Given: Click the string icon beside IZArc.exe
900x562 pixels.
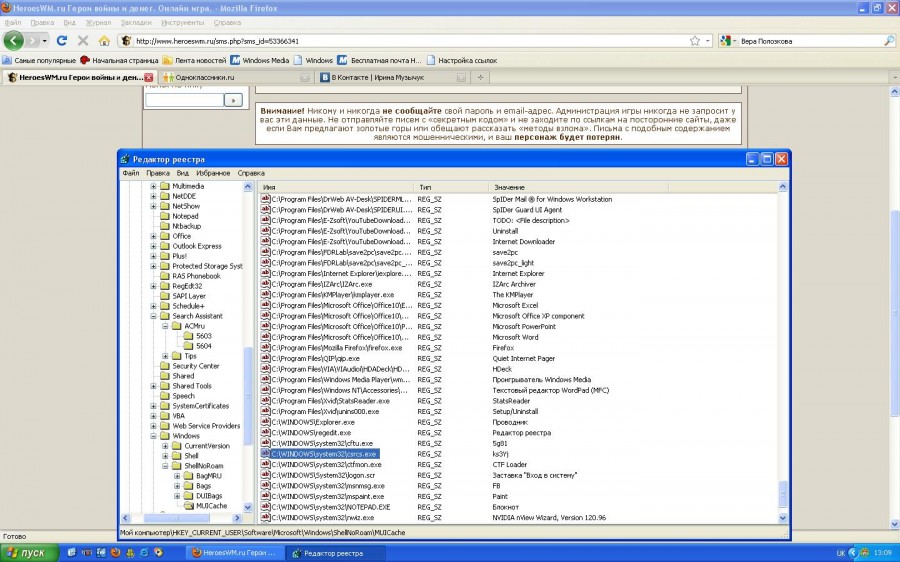Looking at the screenshot, I should [265, 284].
